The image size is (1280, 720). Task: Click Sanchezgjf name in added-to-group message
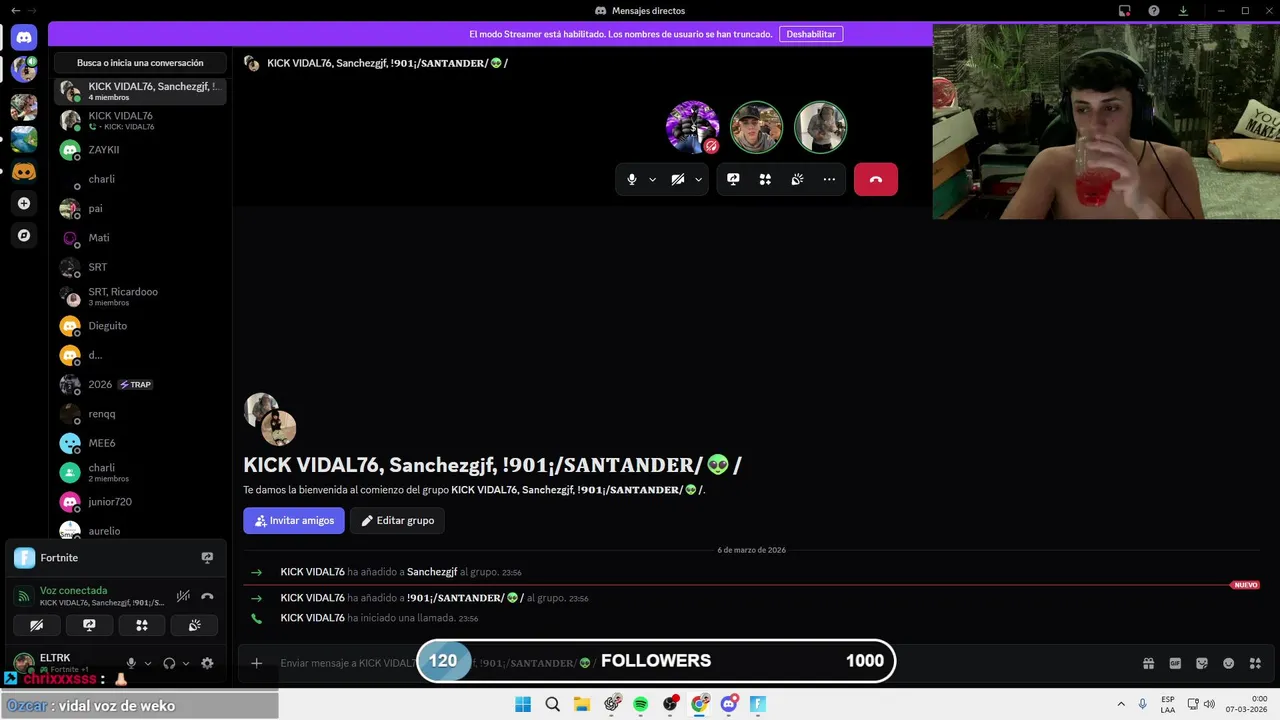click(x=432, y=572)
